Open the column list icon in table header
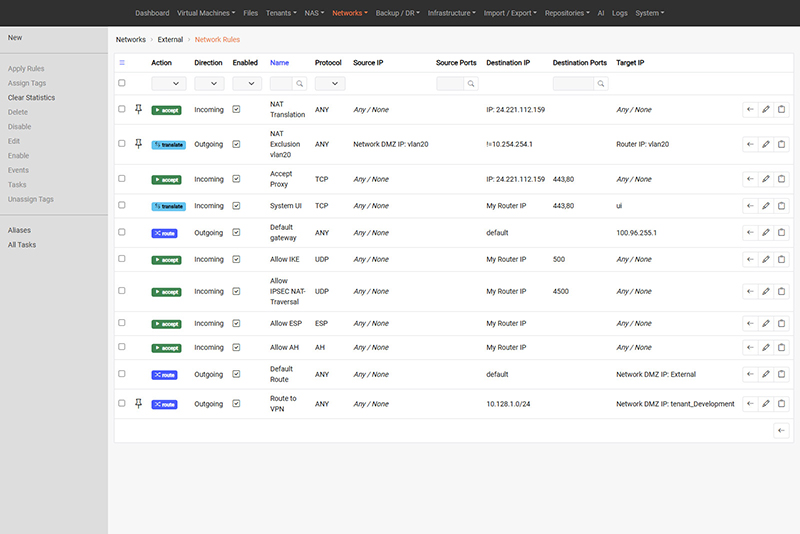This screenshot has height=534, width=800. (x=122, y=63)
